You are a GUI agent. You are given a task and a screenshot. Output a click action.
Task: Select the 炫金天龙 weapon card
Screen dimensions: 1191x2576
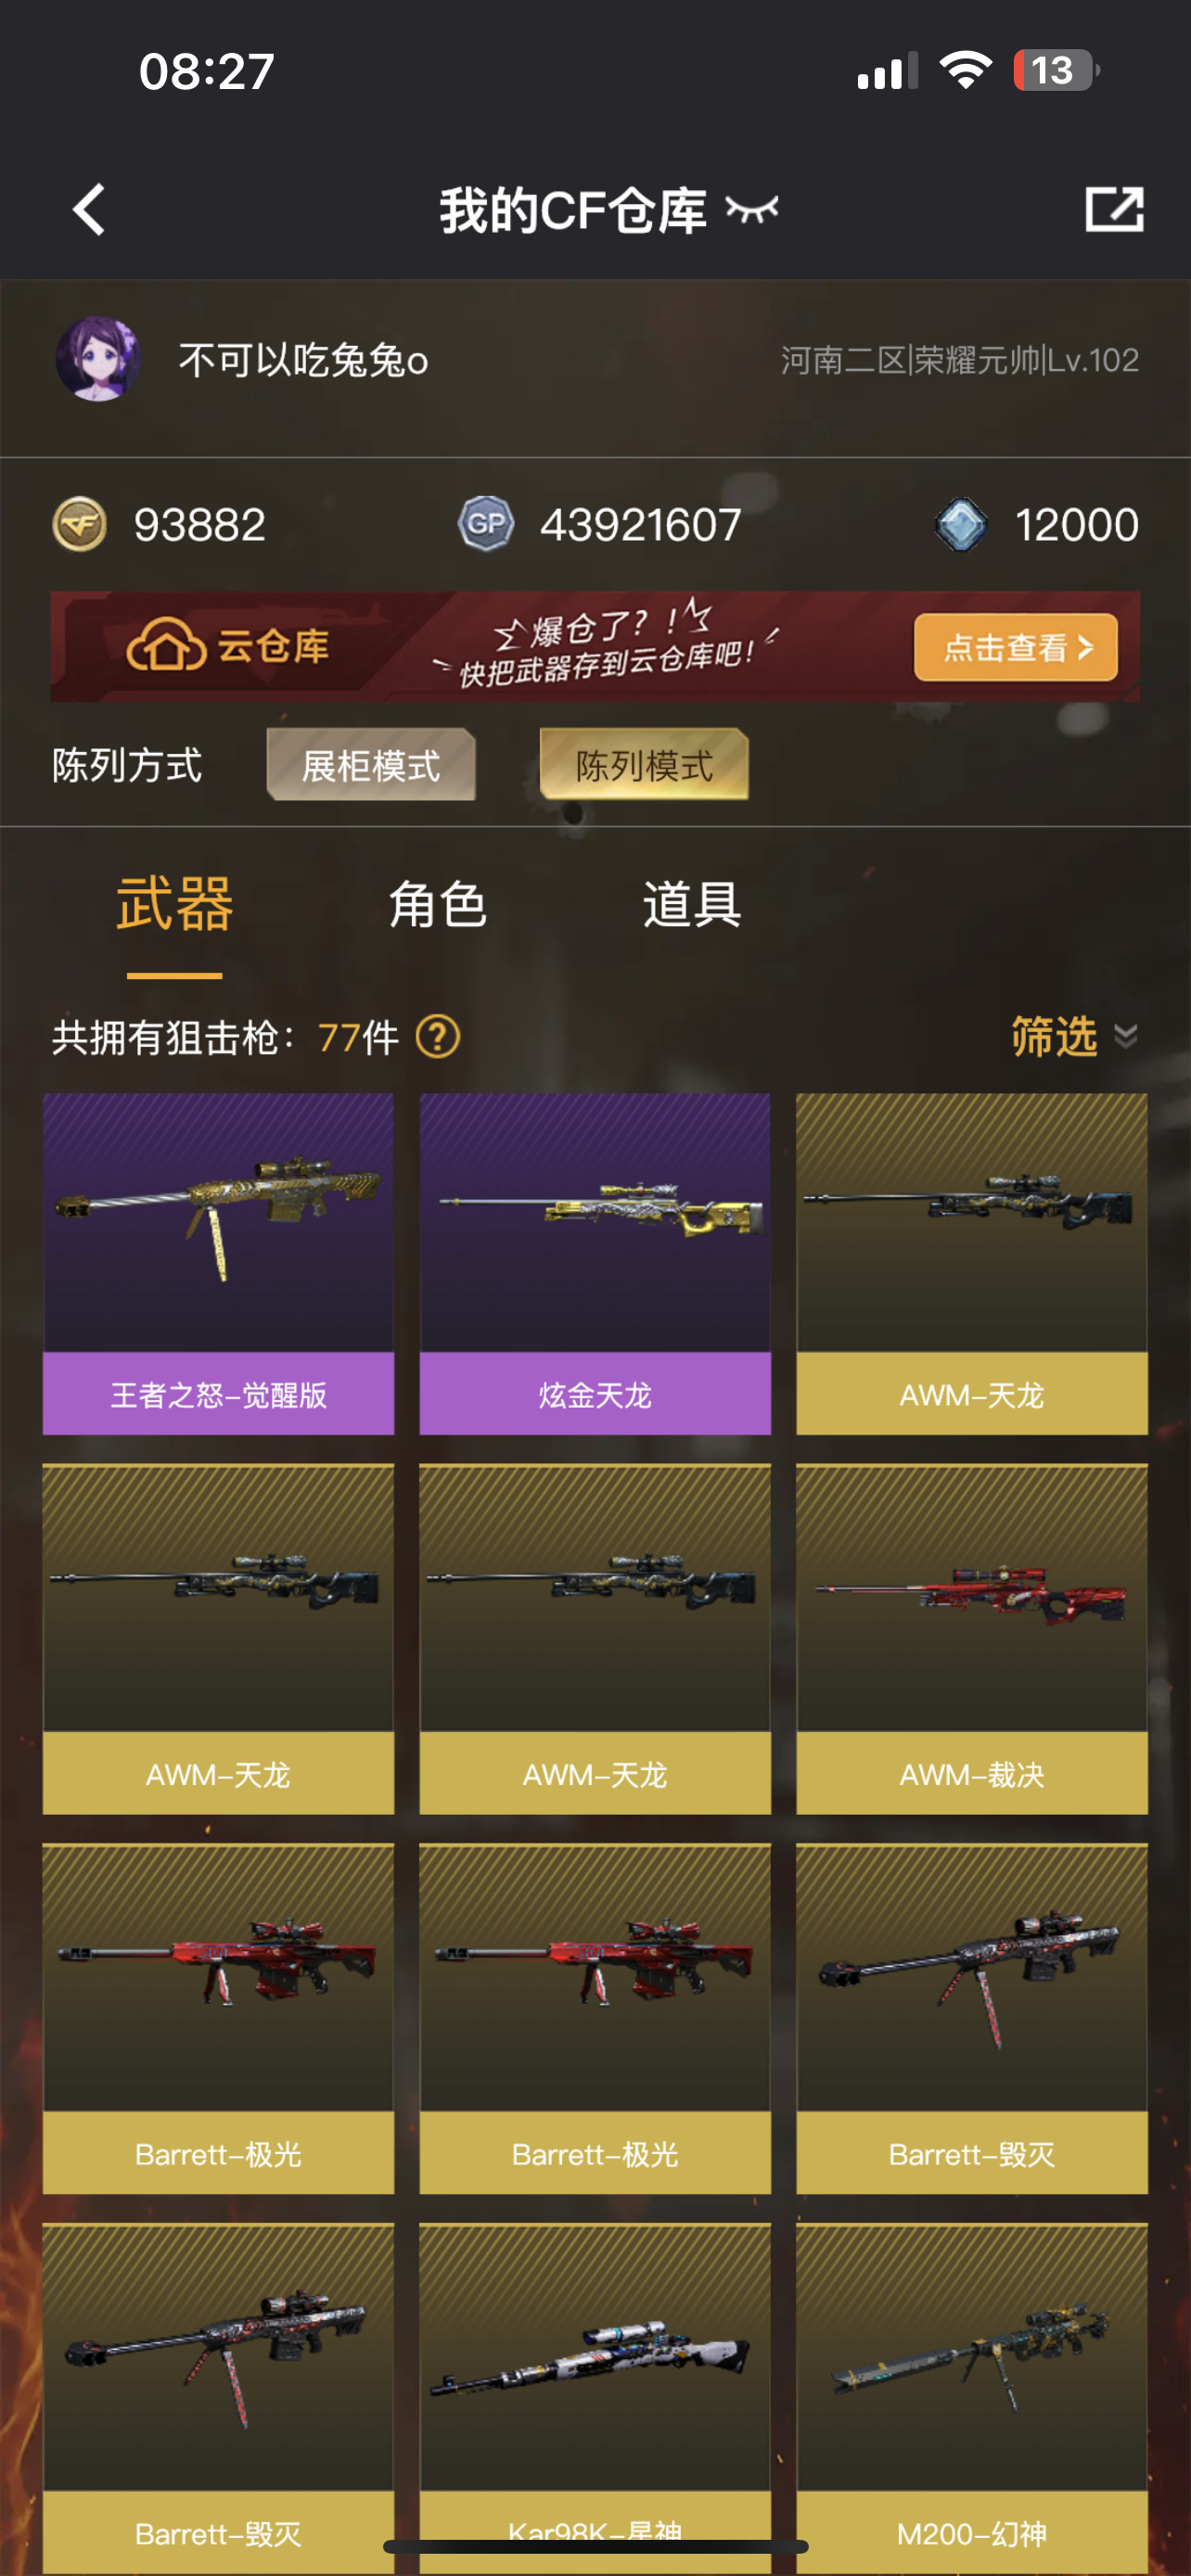[x=595, y=1264]
